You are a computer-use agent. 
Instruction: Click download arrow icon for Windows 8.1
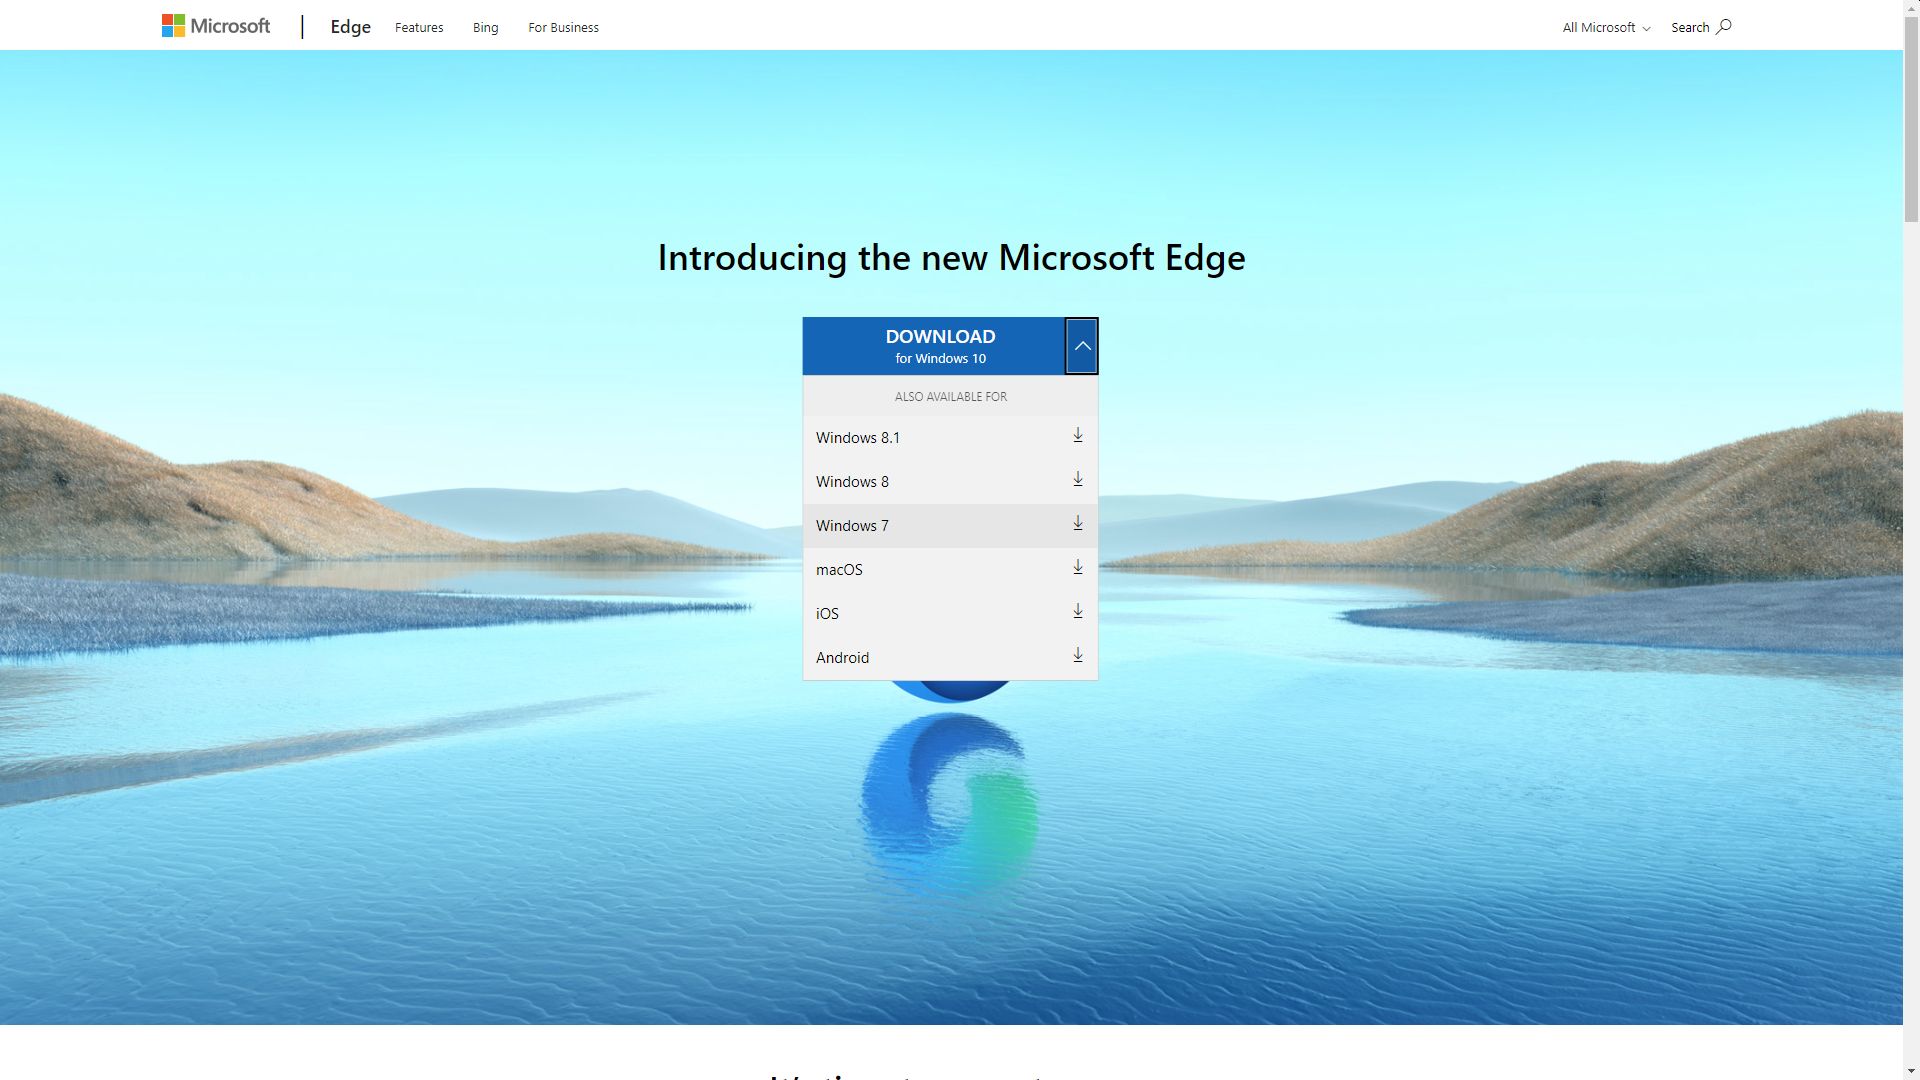(1077, 436)
